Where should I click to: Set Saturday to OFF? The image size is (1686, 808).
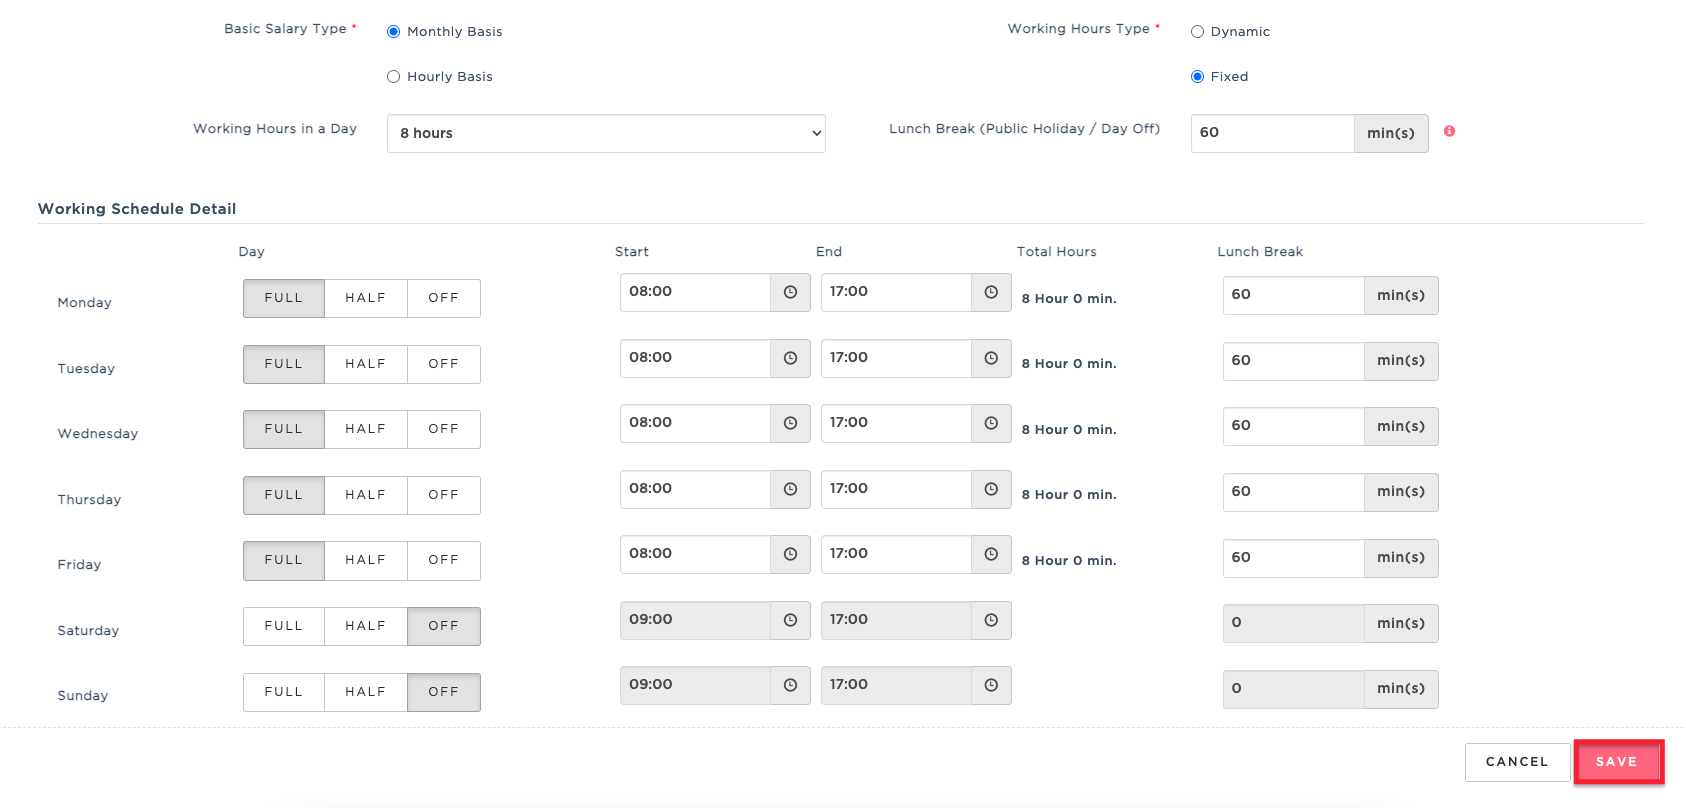point(444,626)
